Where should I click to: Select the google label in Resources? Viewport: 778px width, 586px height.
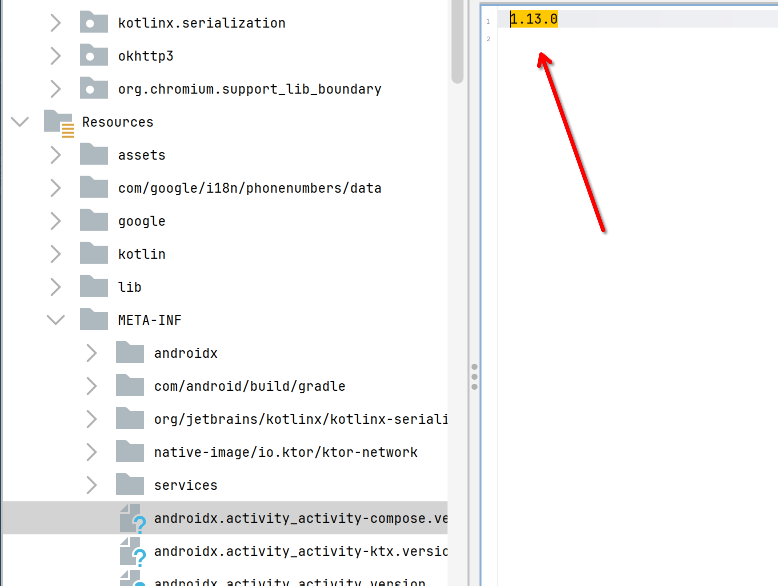point(141,221)
